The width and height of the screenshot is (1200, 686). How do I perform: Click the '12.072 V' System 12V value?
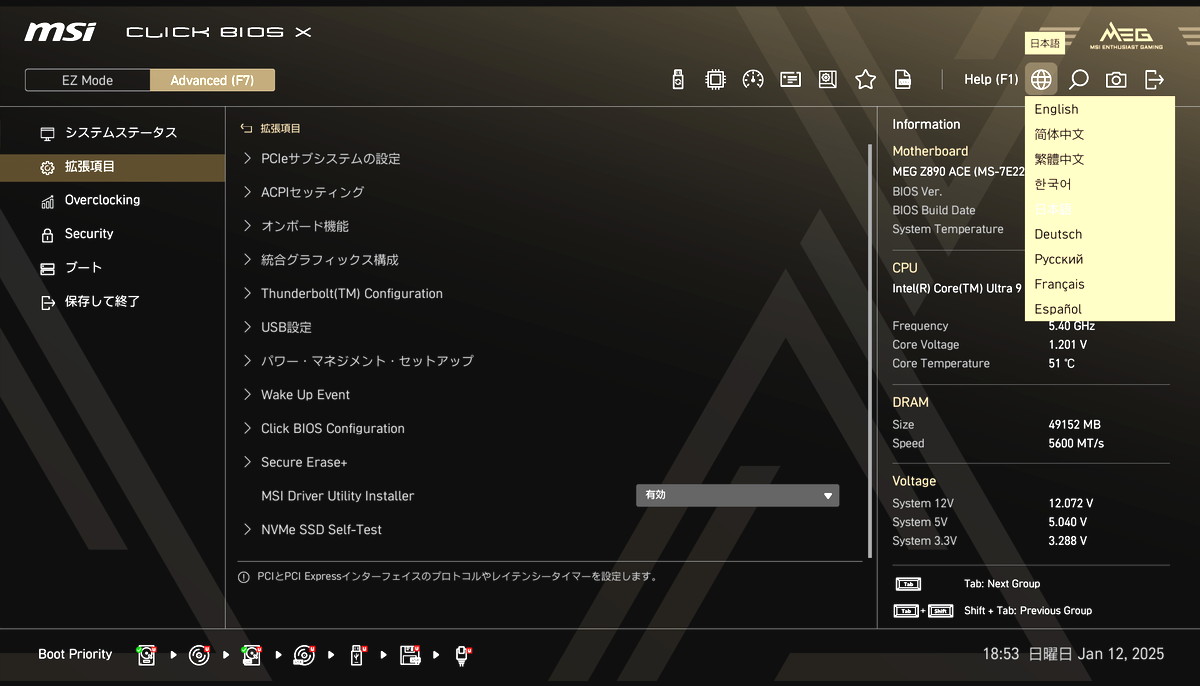[1070, 504]
